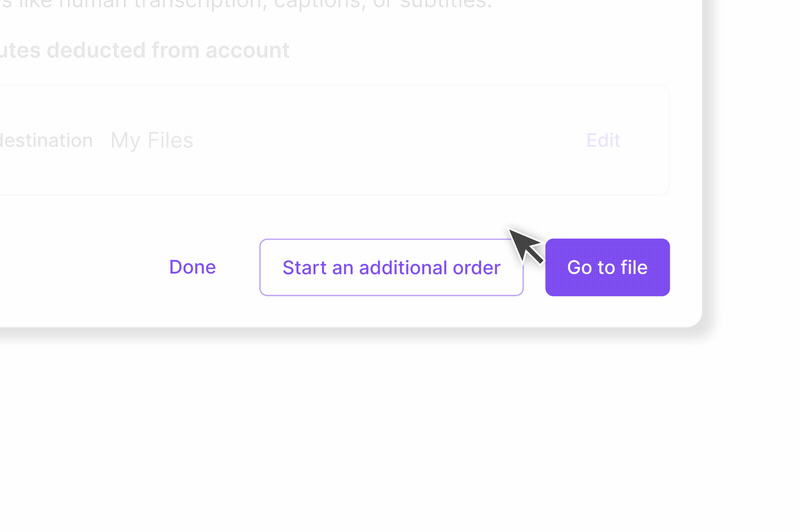Select the My Files destination text
Image resolution: width=800 pixels, height=532 pixels.
(152, 141)
